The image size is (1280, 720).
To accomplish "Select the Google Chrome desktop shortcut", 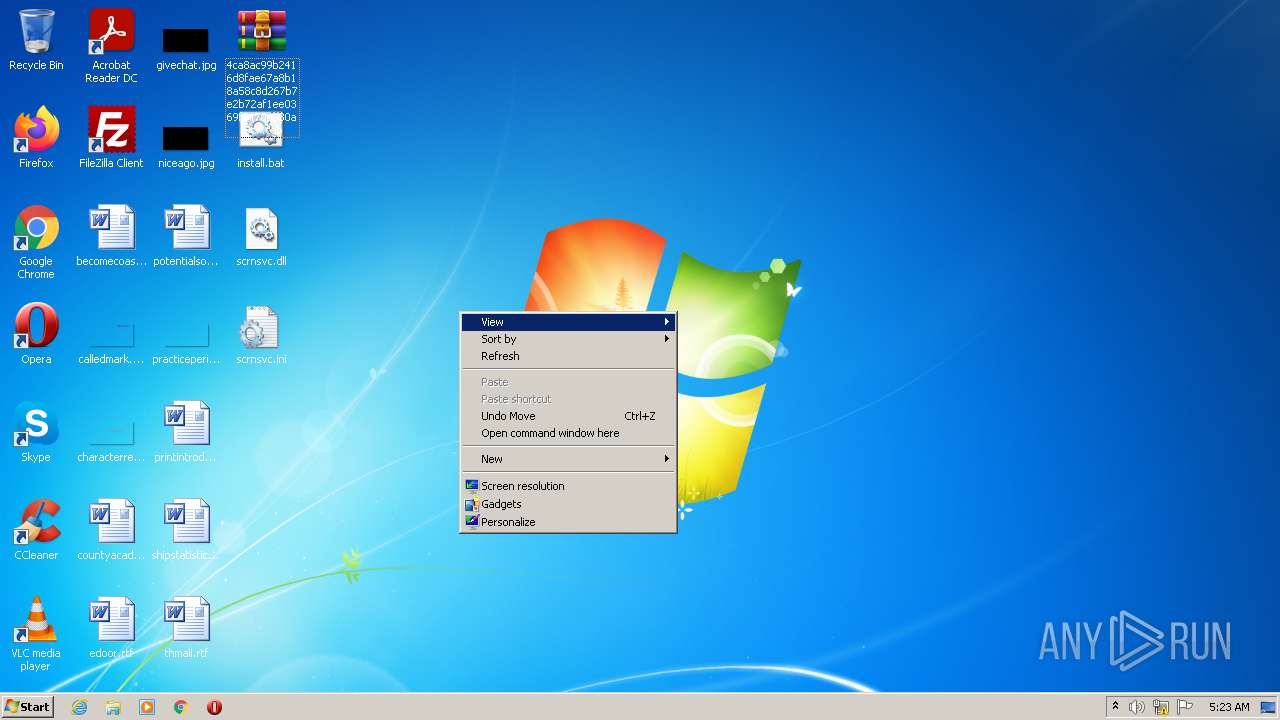I will (36, 242).
